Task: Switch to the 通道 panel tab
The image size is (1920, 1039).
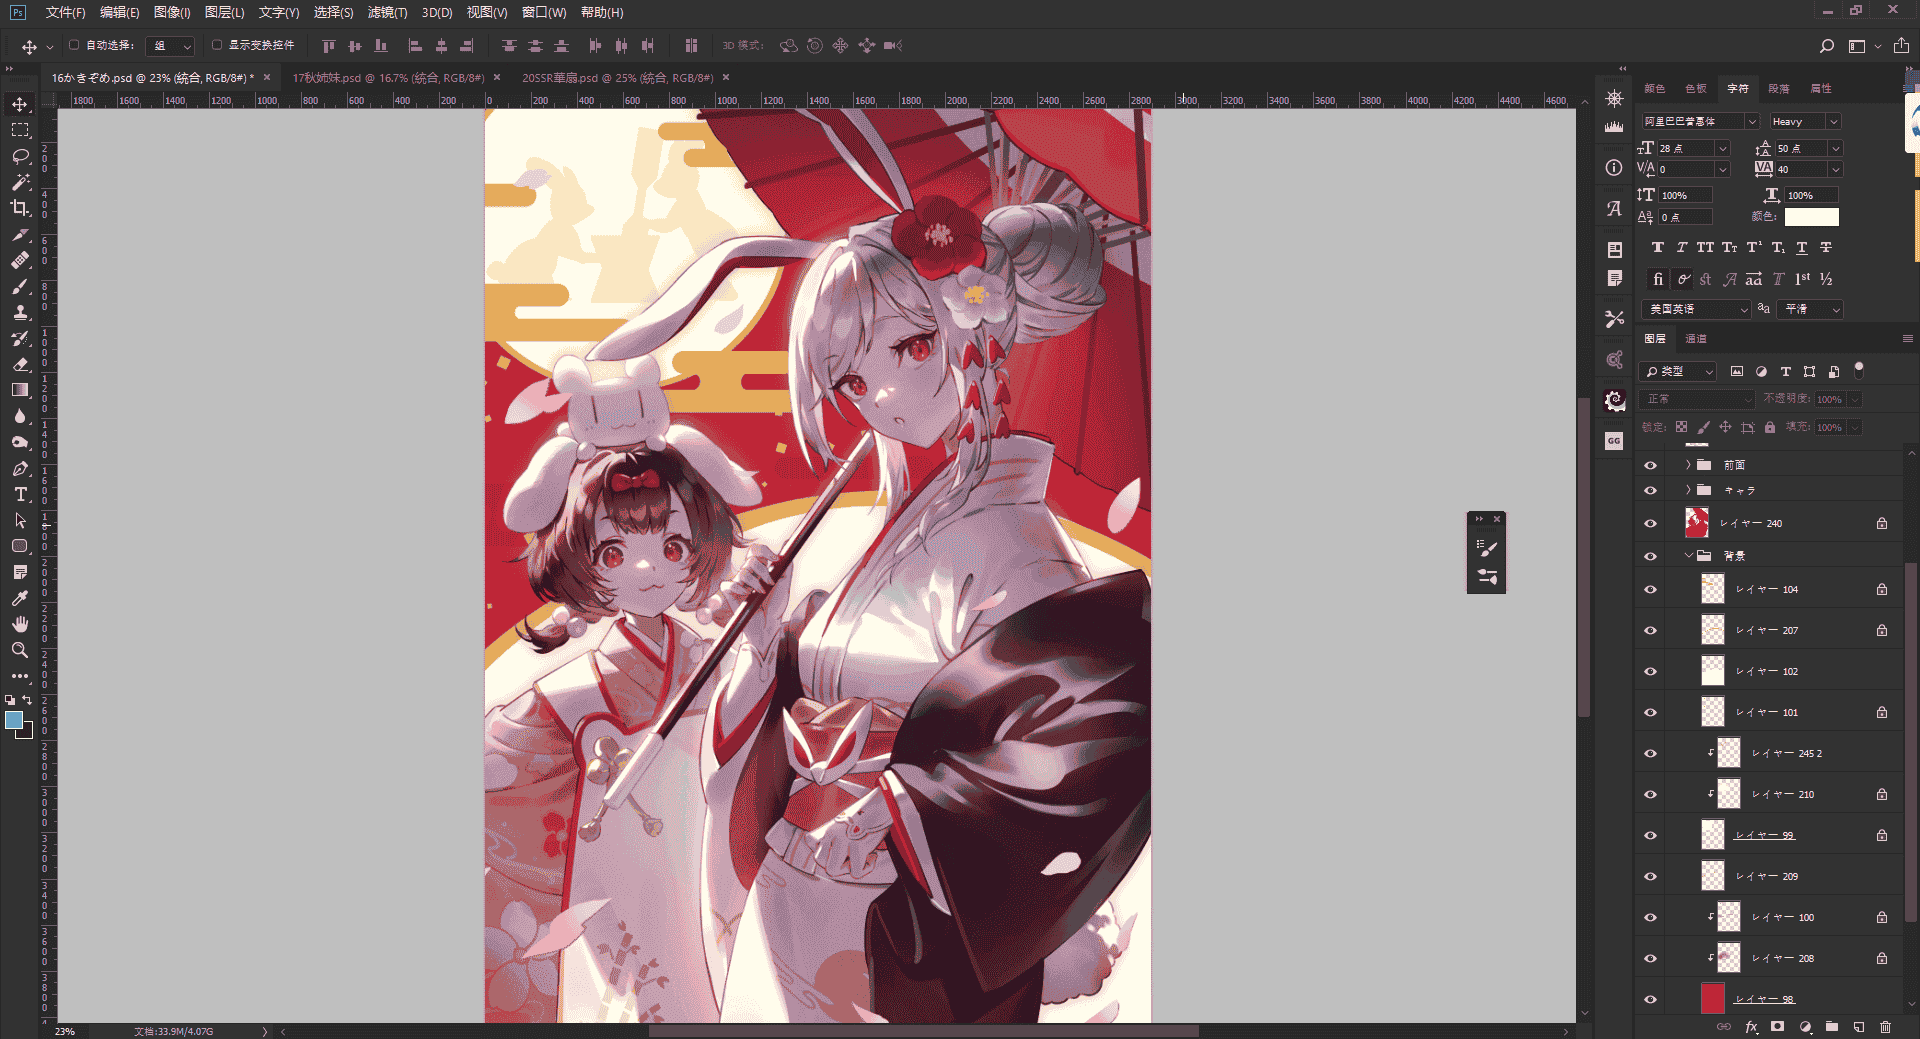Action: tap(1696, 339)
